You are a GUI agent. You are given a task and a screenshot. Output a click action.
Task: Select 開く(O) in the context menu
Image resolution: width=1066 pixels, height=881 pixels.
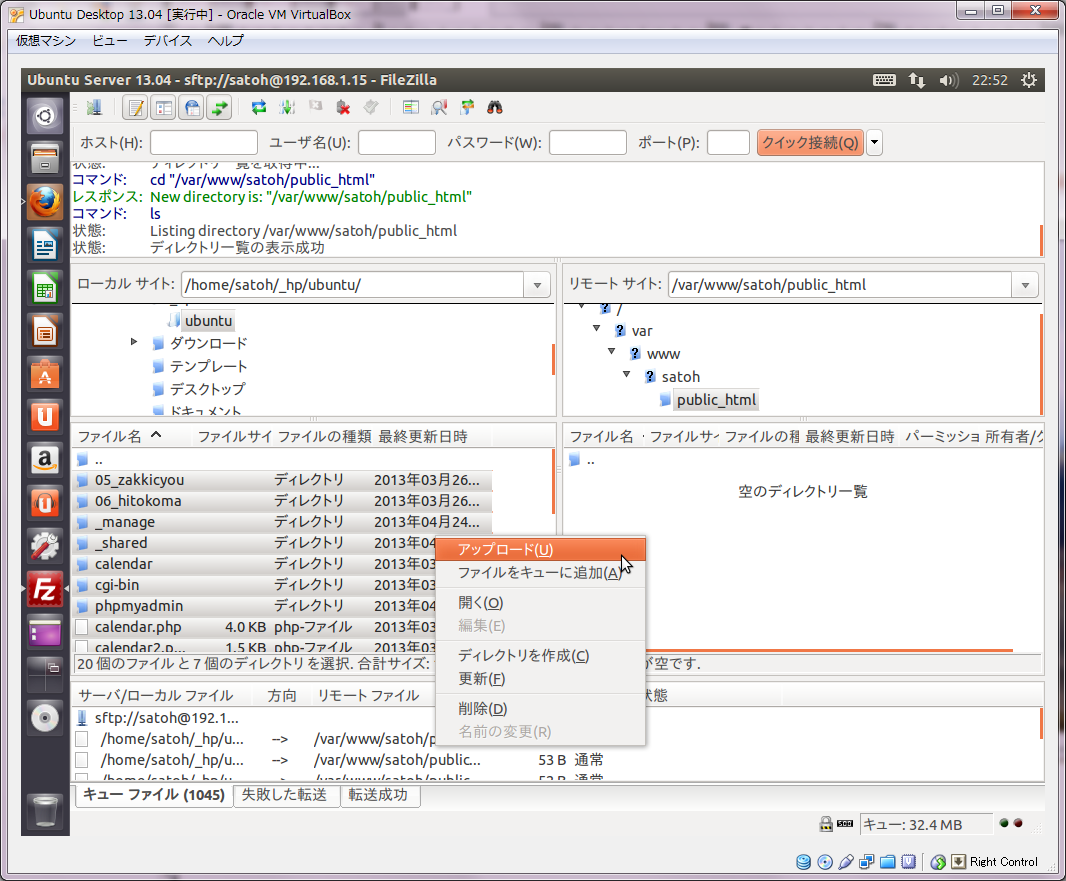click(x=540, y=602)
